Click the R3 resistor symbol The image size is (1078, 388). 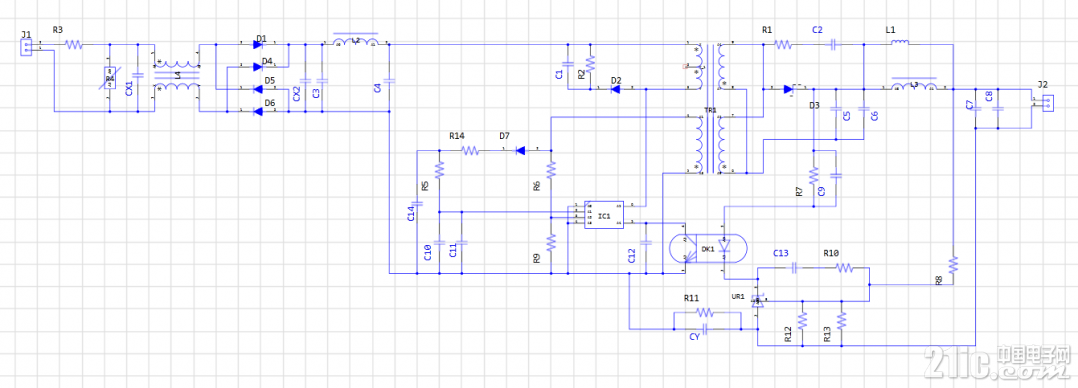74,45
